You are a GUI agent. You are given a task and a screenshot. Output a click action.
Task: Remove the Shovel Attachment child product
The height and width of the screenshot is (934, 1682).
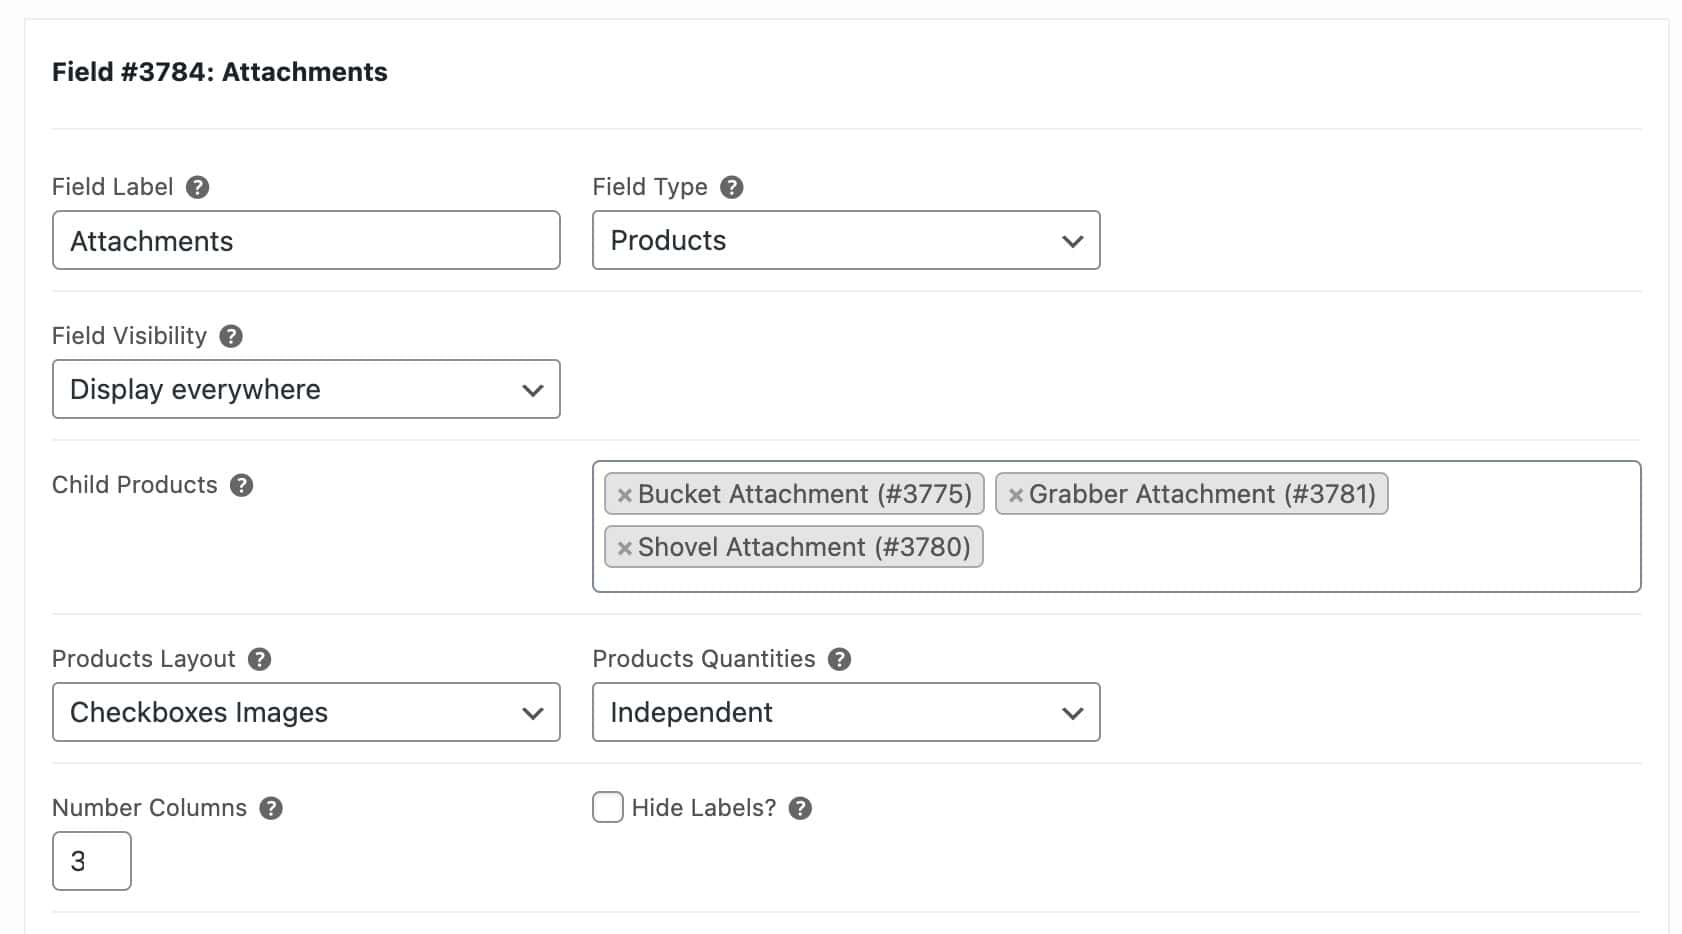(624, 547)
